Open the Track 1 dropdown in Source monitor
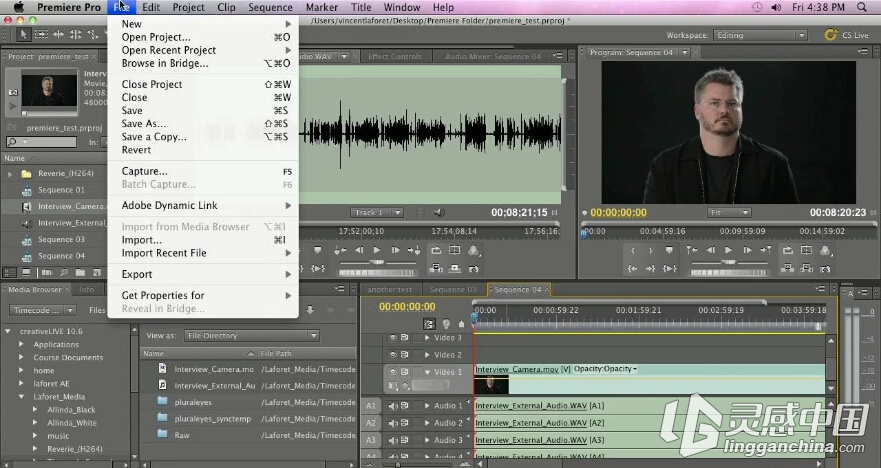This screenshot has width=881, height=468. click(x=376, y=212)
